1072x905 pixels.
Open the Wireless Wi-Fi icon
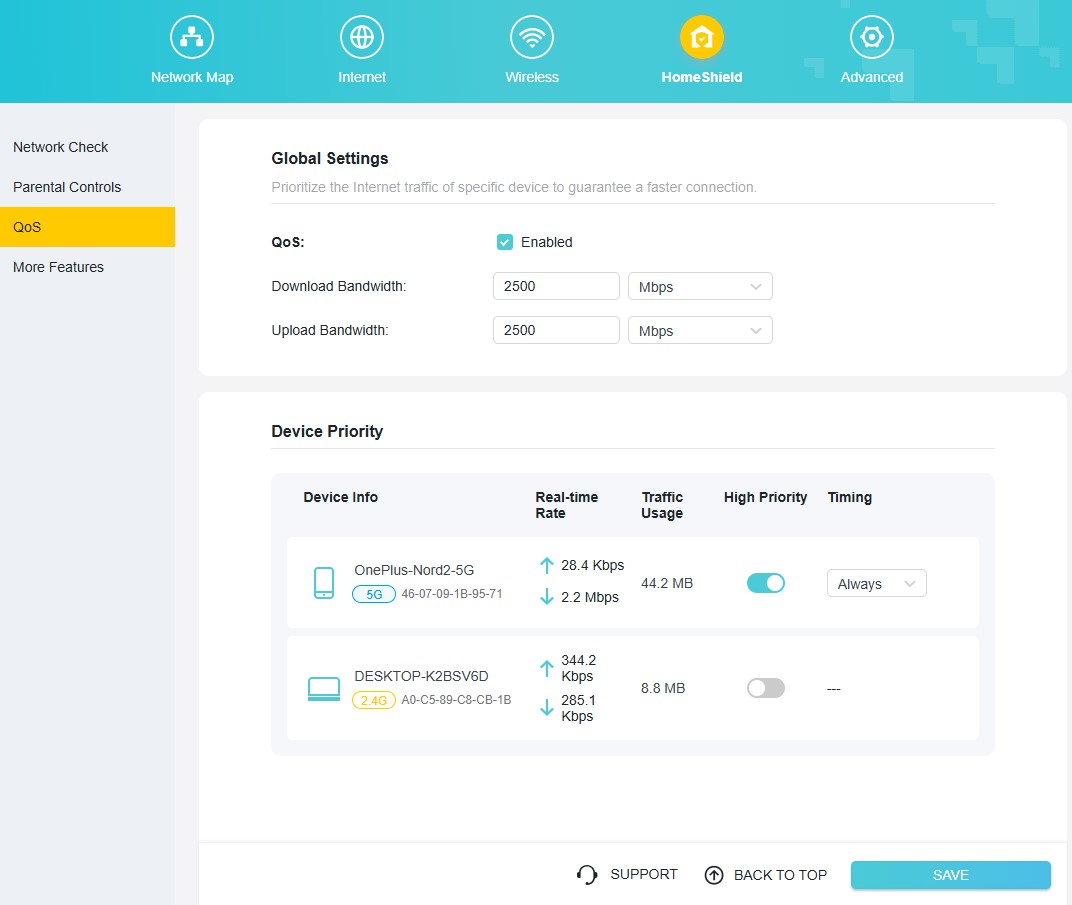(x=532, y=38)
